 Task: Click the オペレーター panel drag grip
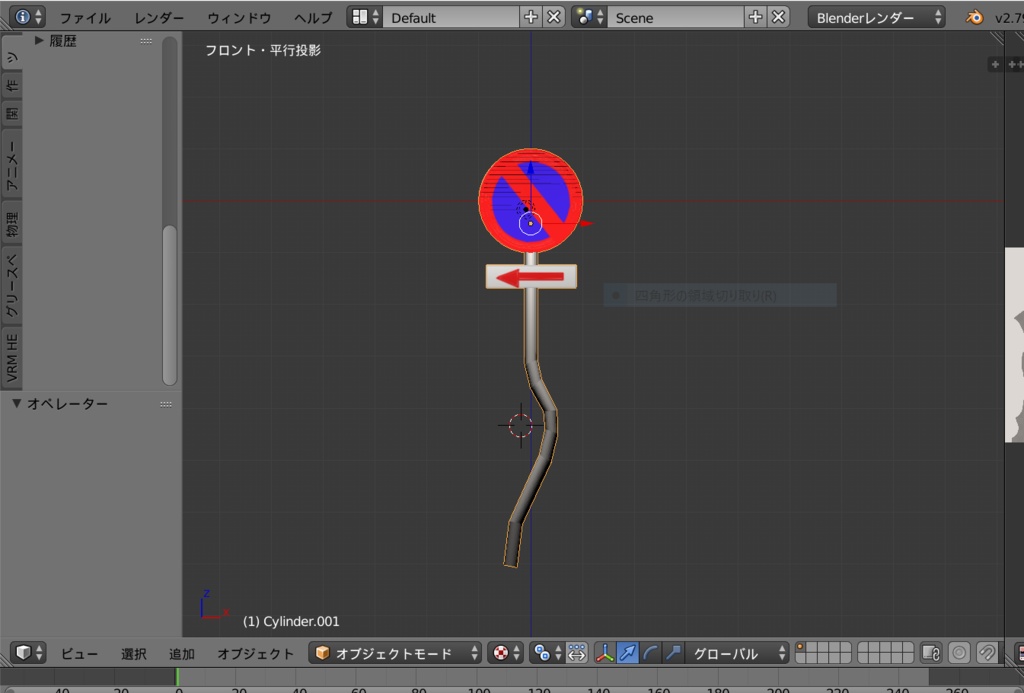coord(166,404)
